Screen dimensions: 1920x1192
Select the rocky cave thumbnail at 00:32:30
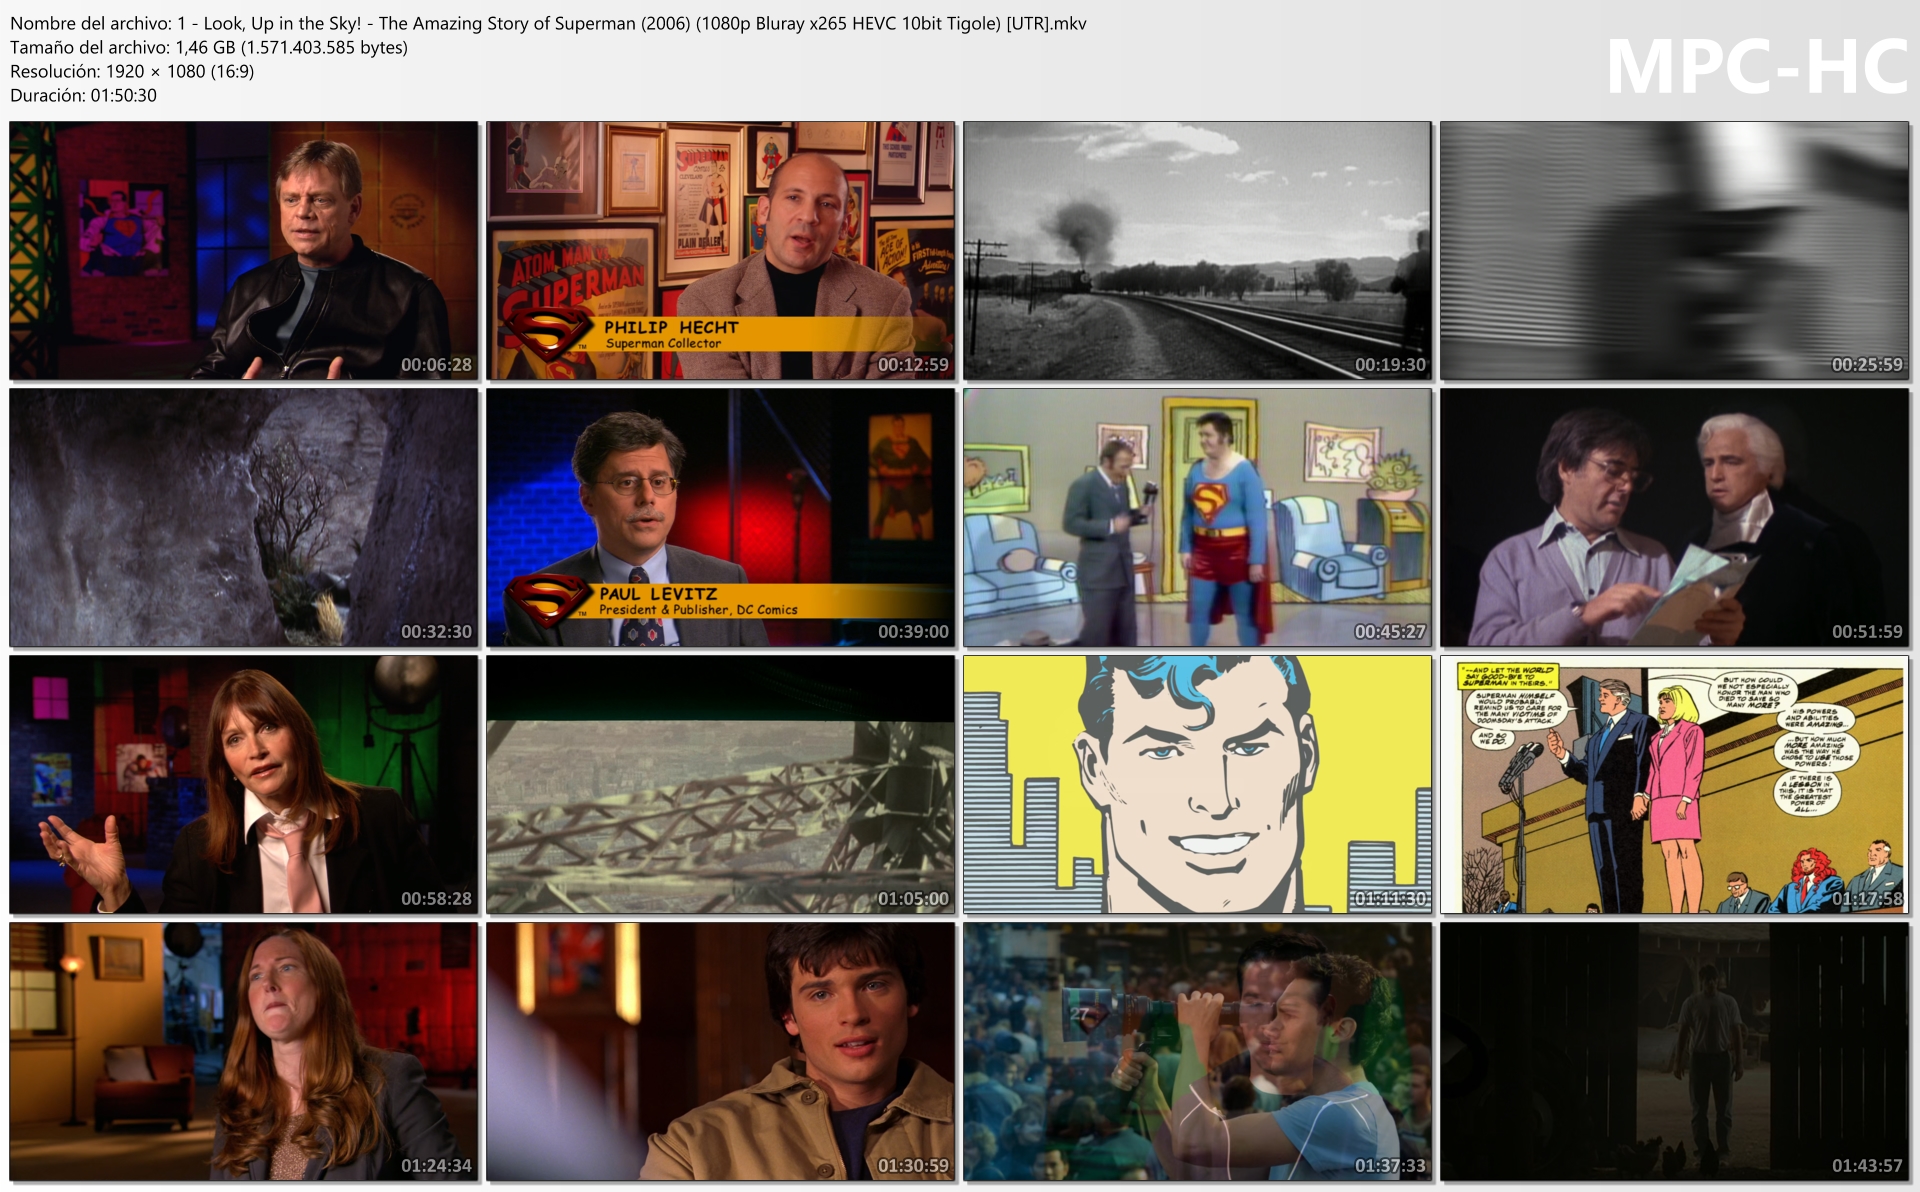point(243,517)
